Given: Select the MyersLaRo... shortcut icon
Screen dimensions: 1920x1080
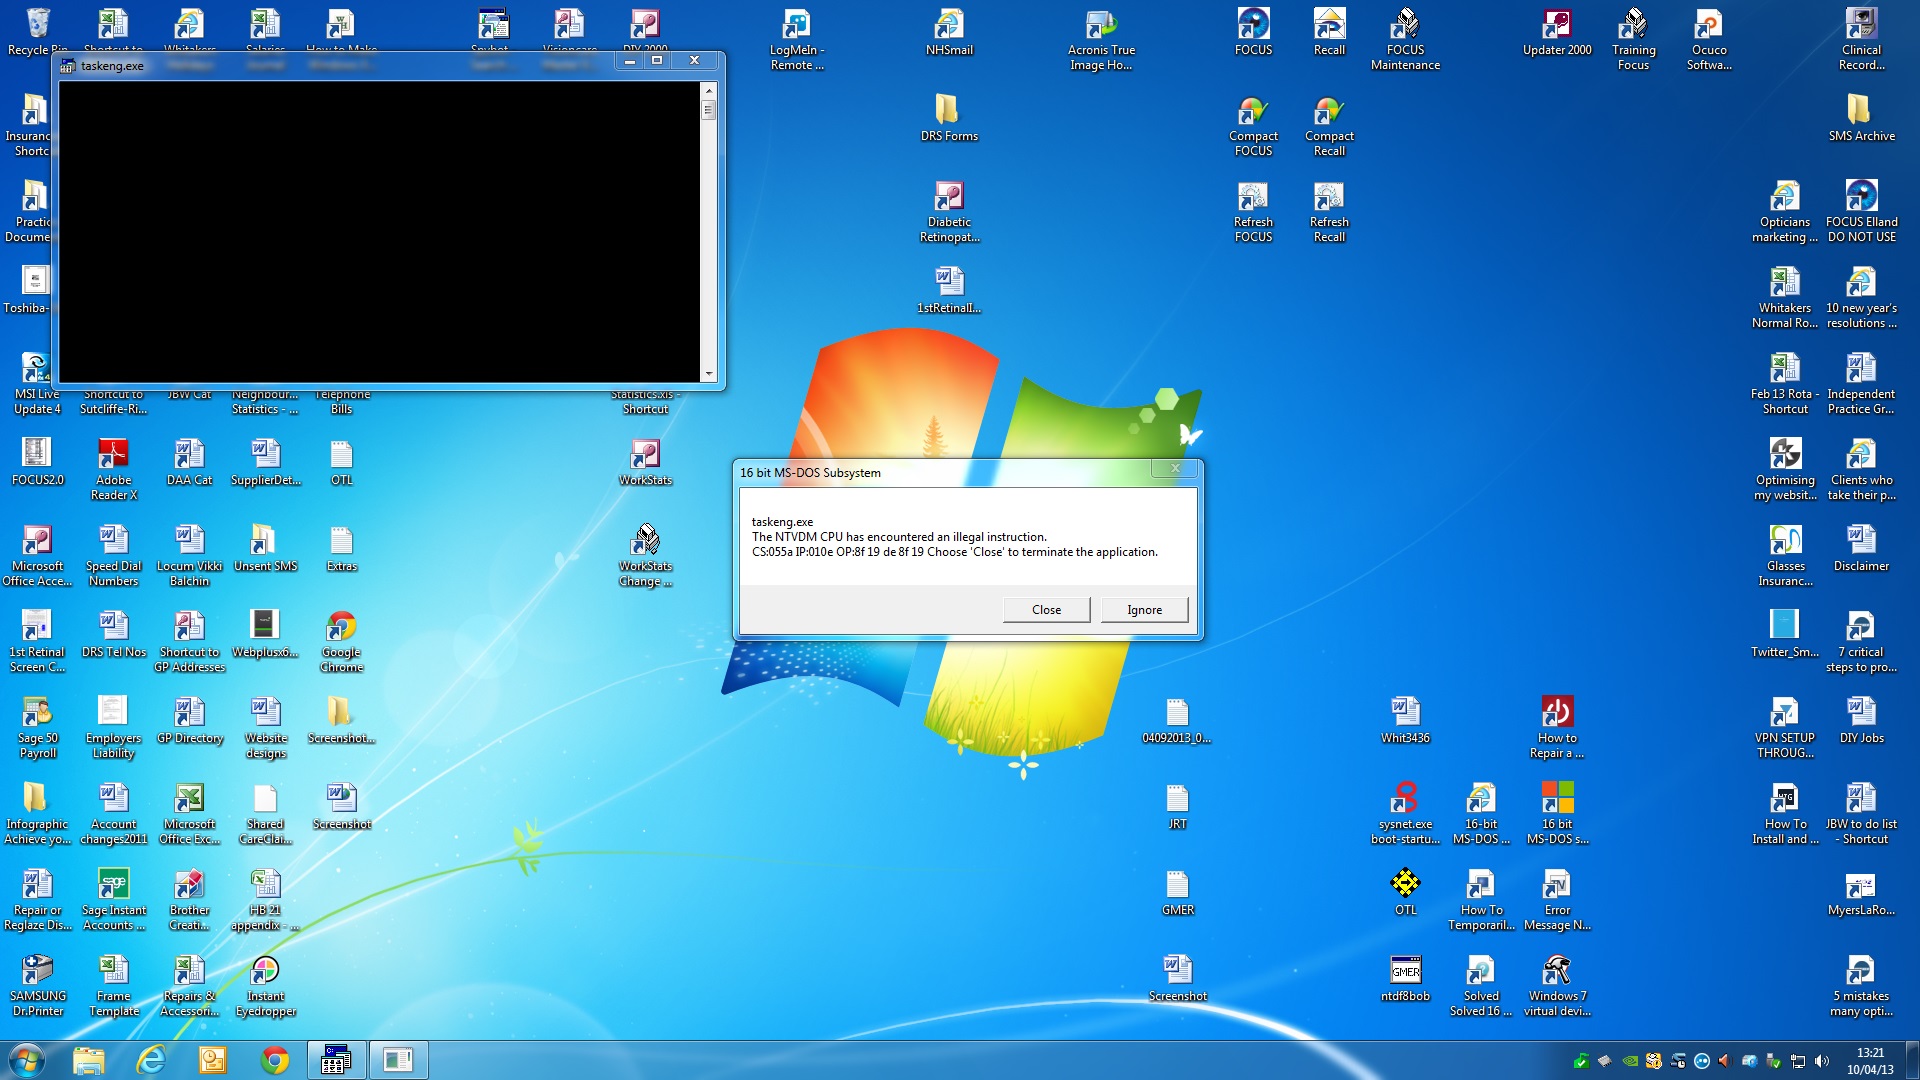Looking at the screenshot, I should [1861, 893].
